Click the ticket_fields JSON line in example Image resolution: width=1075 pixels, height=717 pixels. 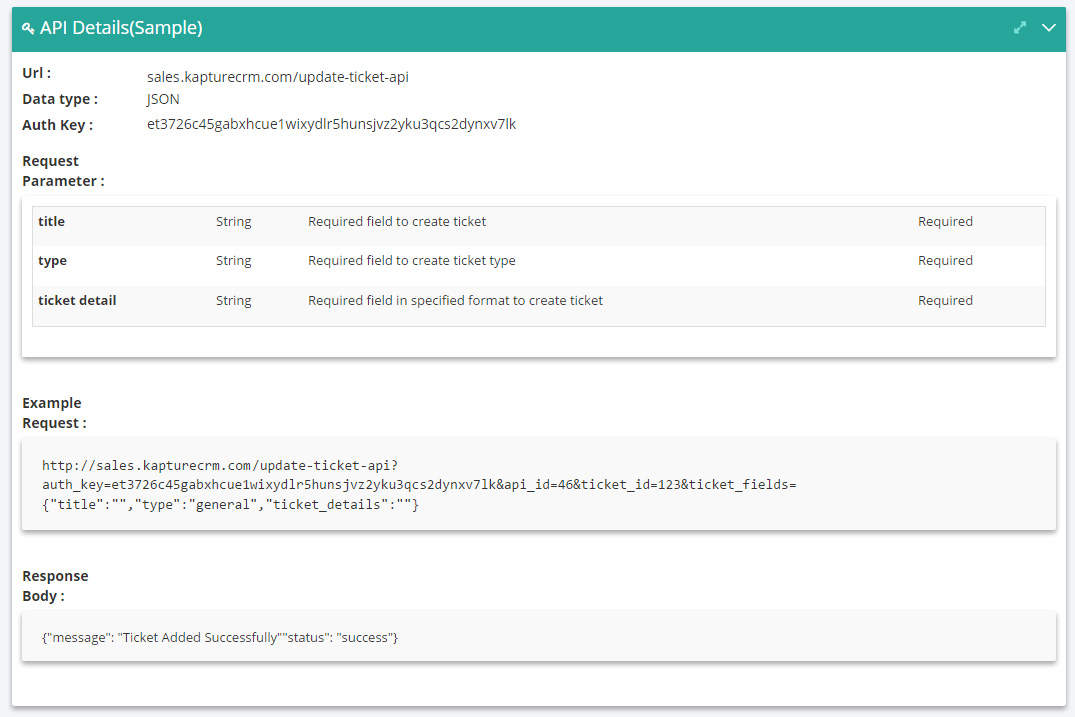coord(230,505)
